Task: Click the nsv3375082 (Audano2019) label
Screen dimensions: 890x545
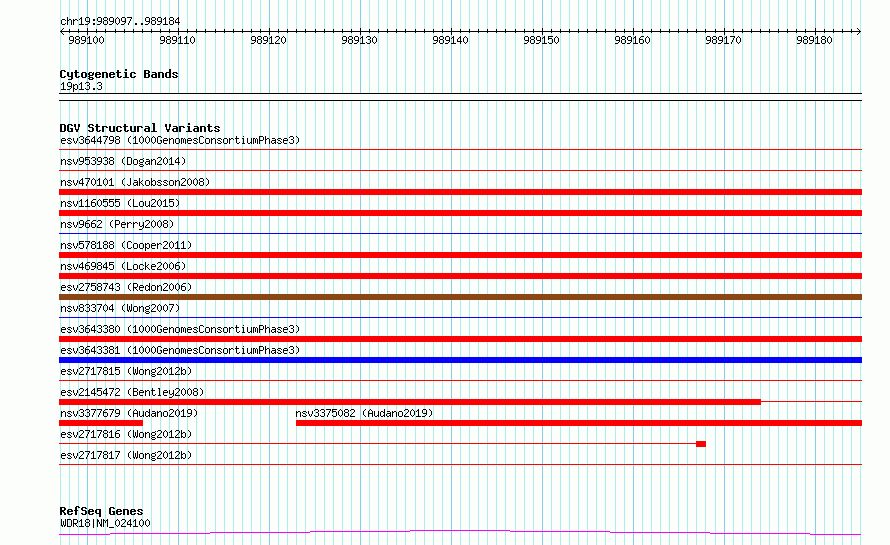Action: (x=364, y=413)
